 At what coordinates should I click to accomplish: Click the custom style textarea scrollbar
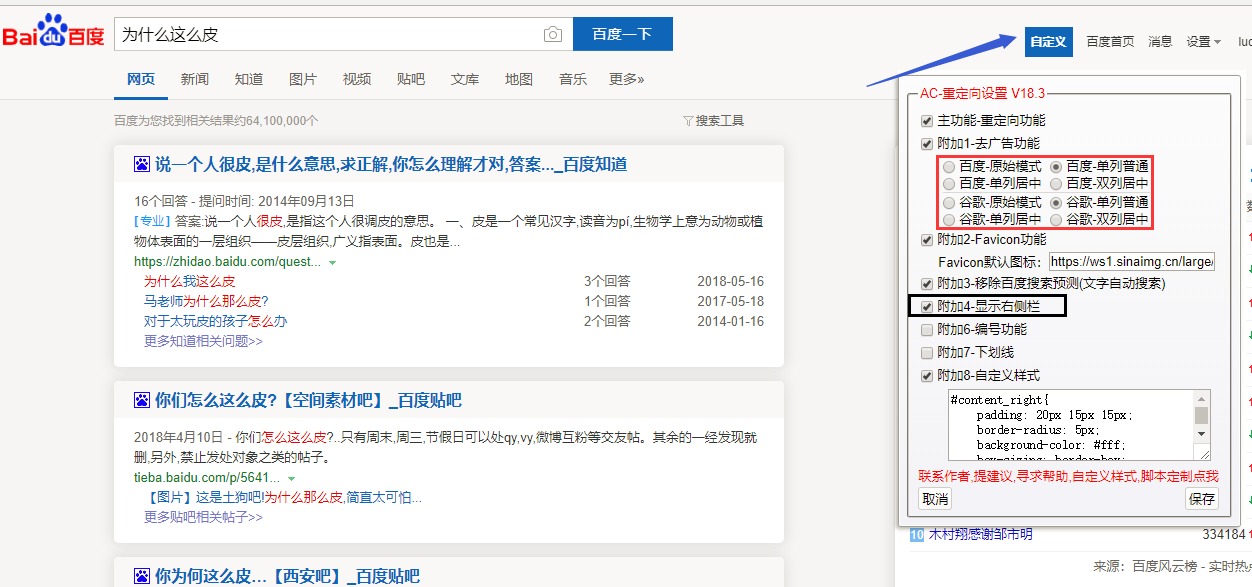[1201, 419]
